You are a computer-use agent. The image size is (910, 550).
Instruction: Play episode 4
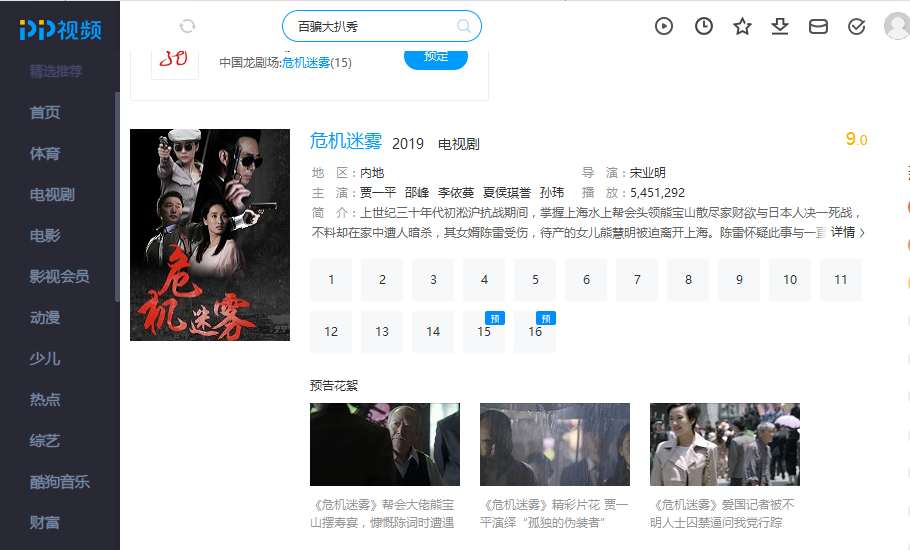pos(484,280)
